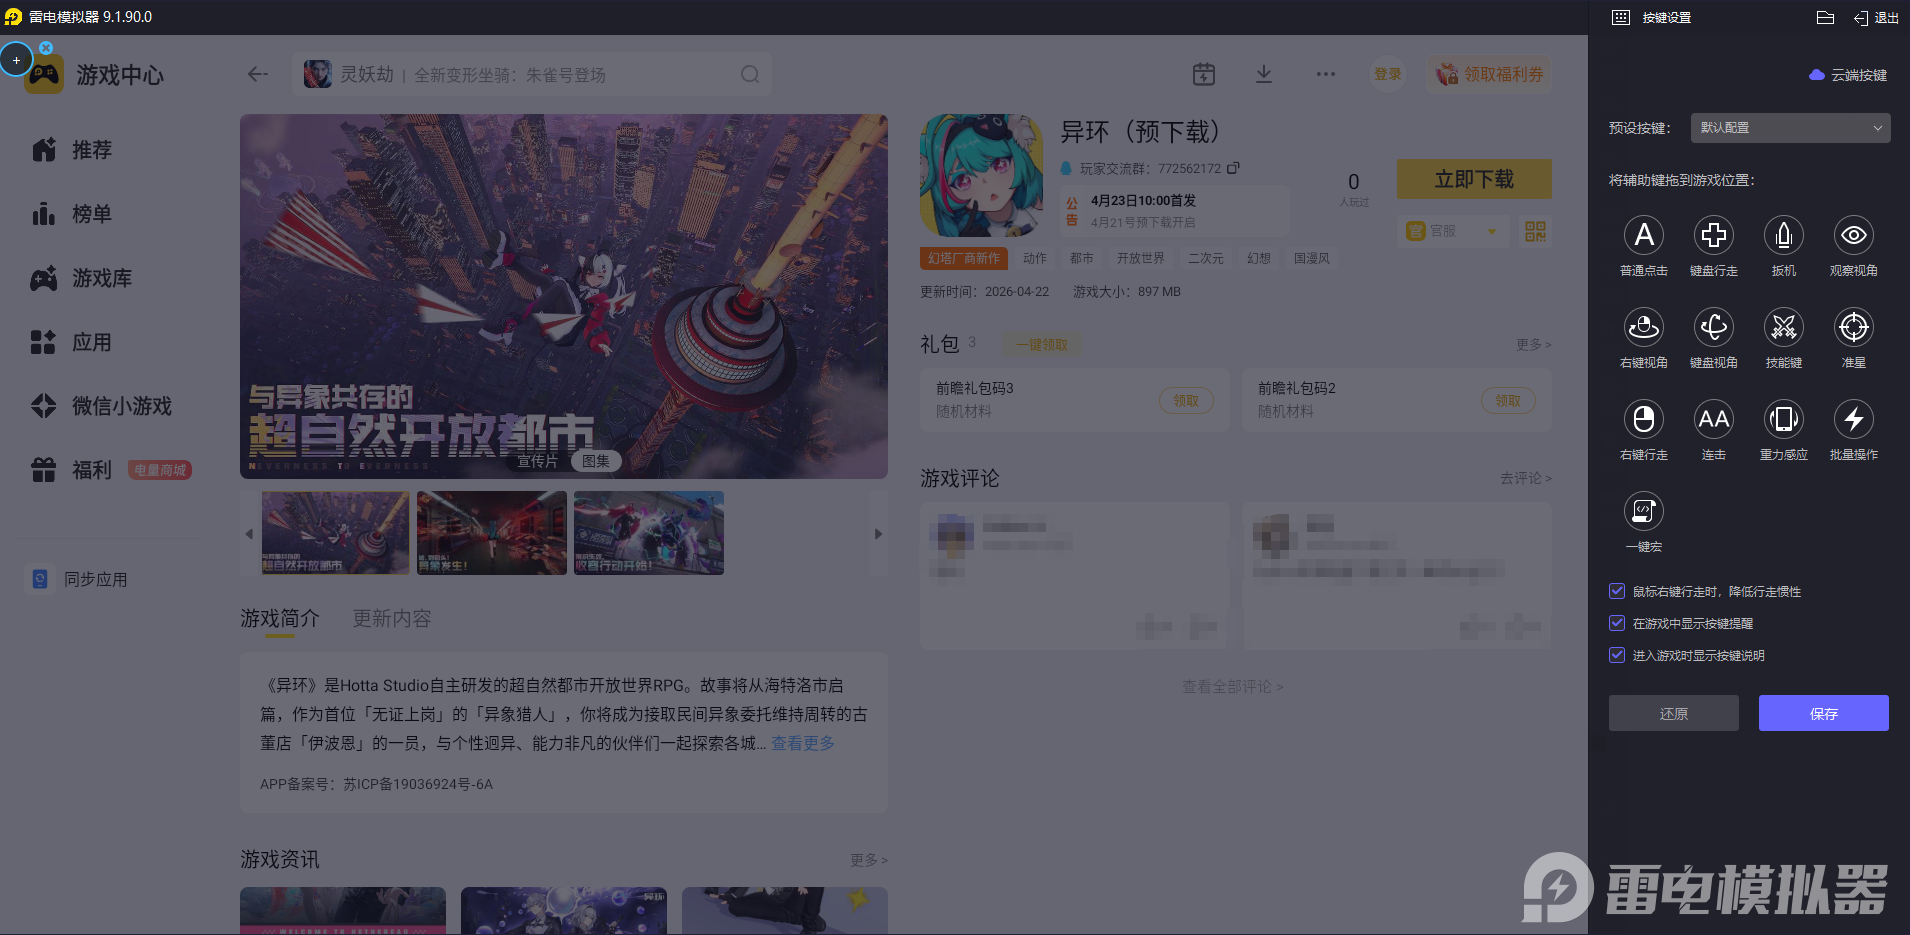This screenshot has height=935, width=1910.
Task: Show next screenshot thumbnails arrow
Action: point(878,534)
